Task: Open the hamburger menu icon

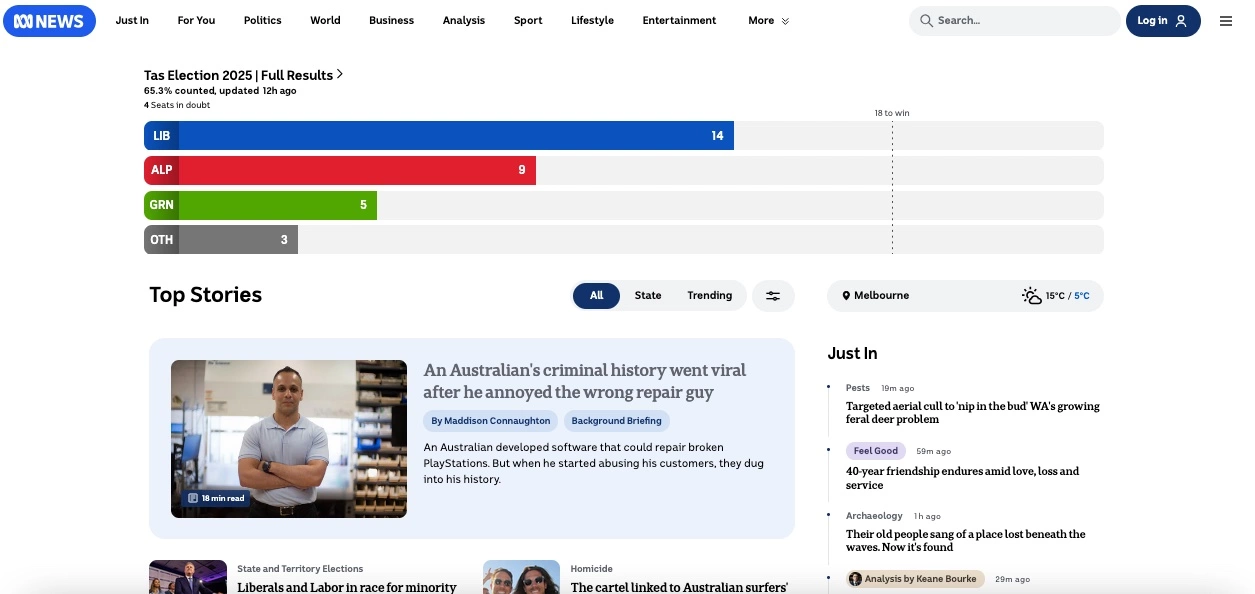Action: pyautogui.click(x=1226, y=21)
